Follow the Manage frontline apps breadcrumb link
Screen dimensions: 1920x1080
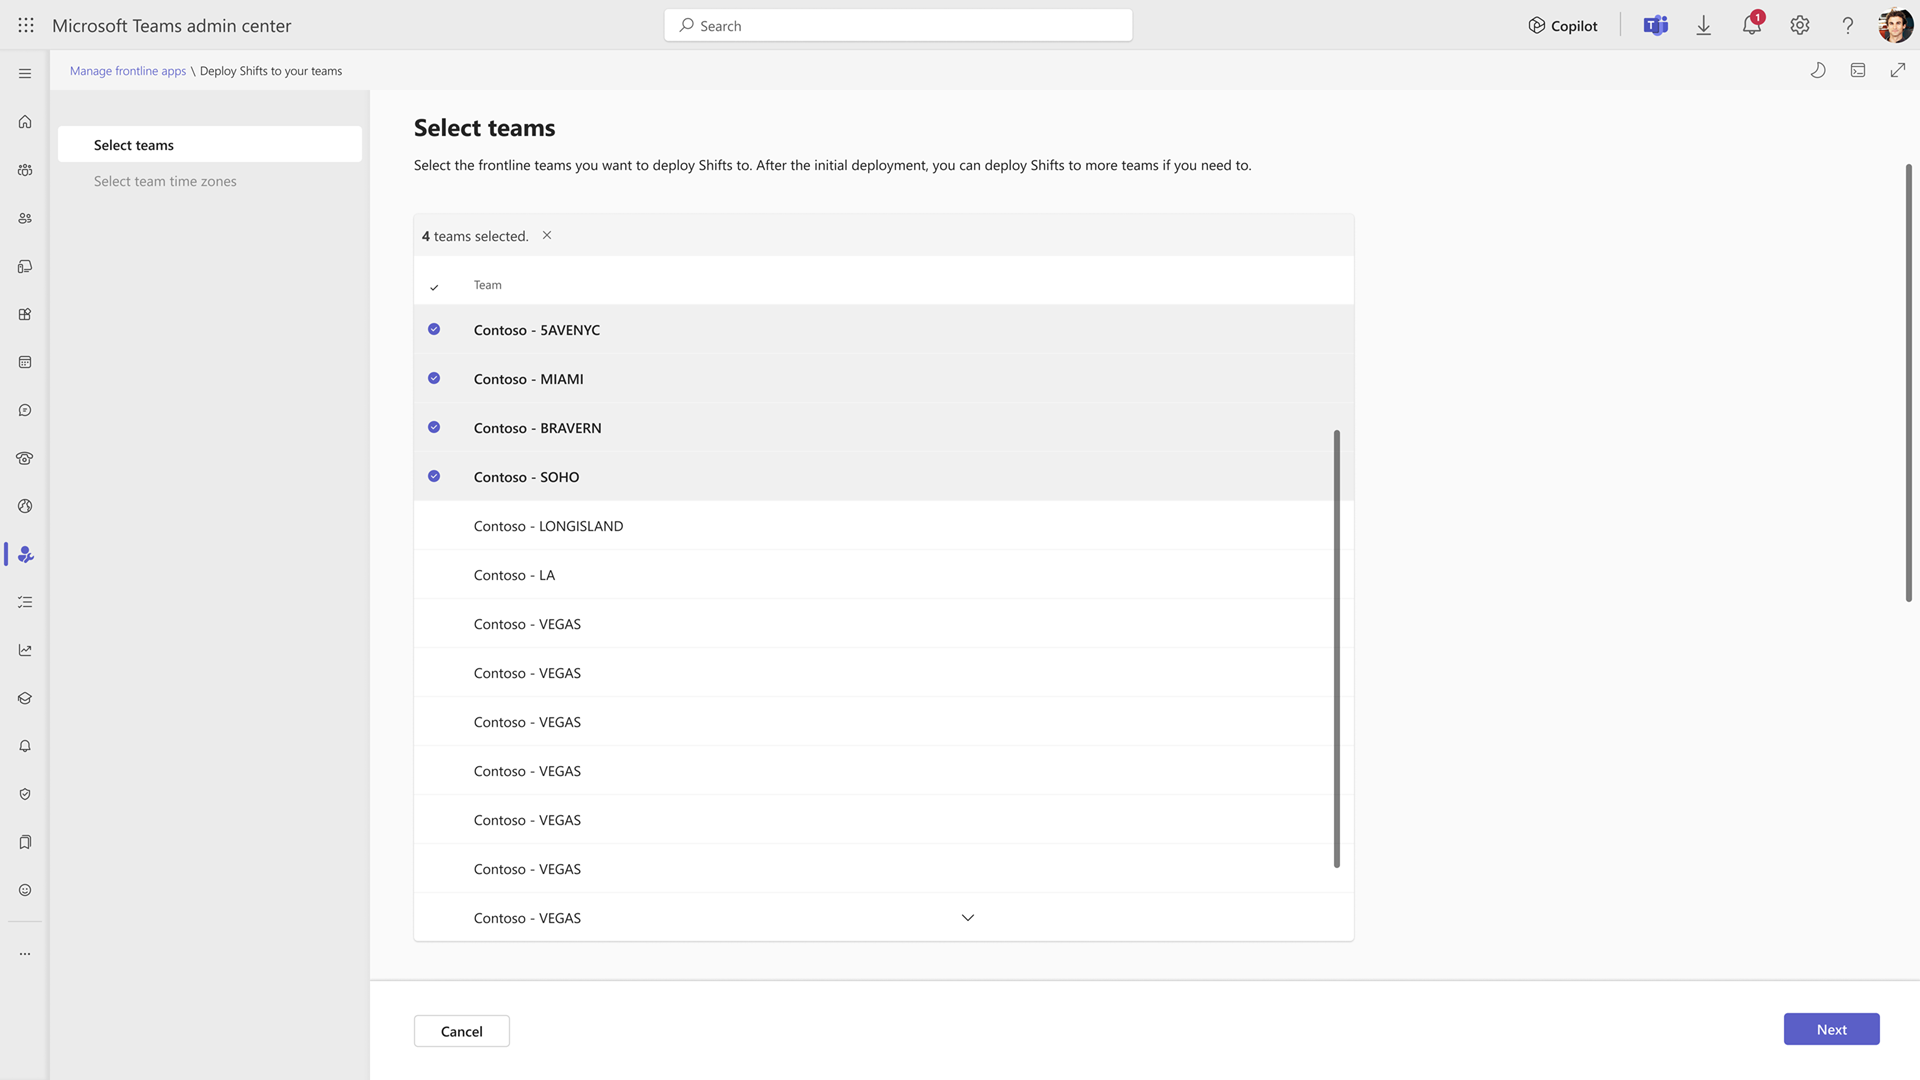point(128,71)
